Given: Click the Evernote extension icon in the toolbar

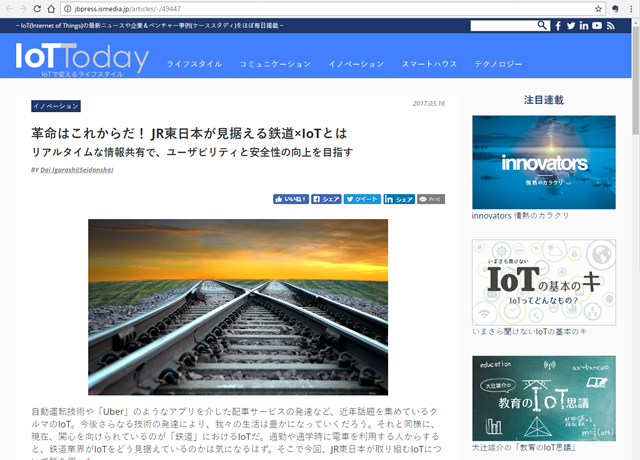Looking at the screenshot, I should coord(614,8).
